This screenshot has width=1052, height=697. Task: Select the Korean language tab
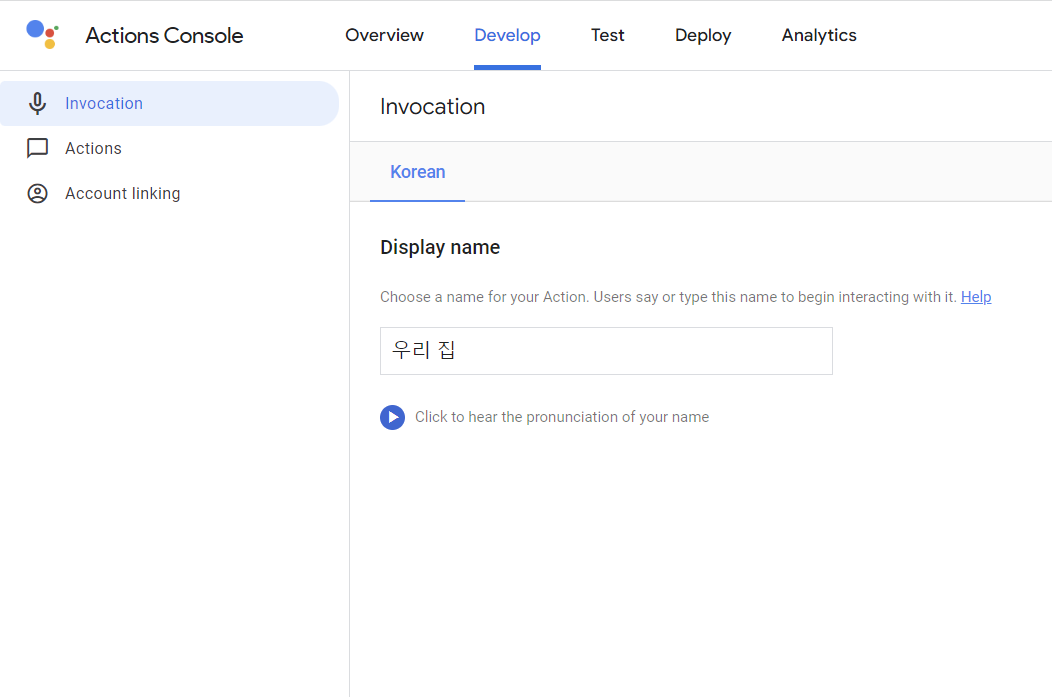(417, 172)
